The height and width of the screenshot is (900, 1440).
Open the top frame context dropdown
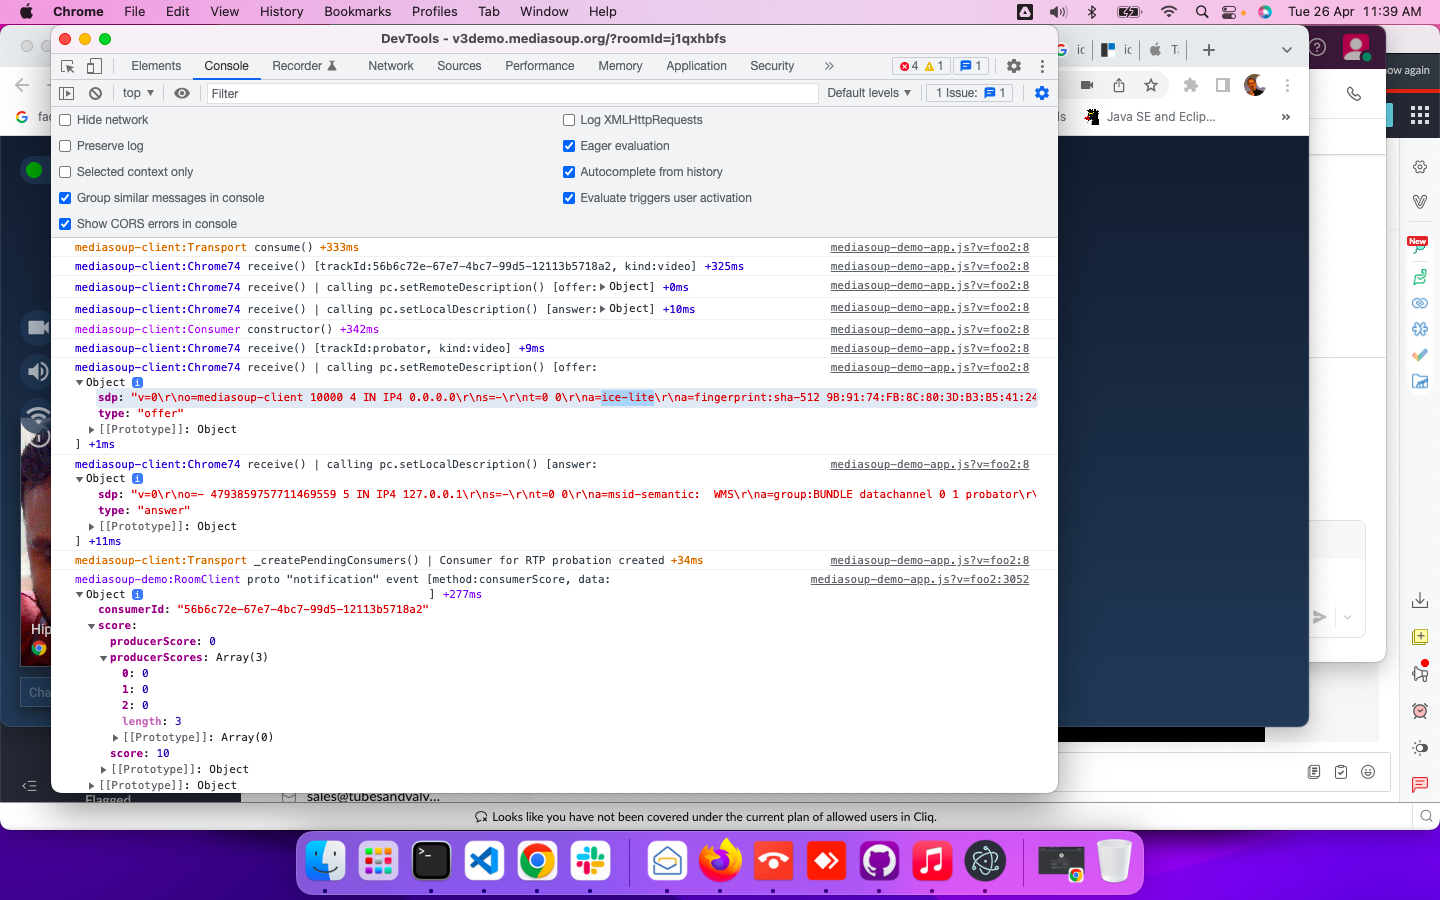[136, 93]
